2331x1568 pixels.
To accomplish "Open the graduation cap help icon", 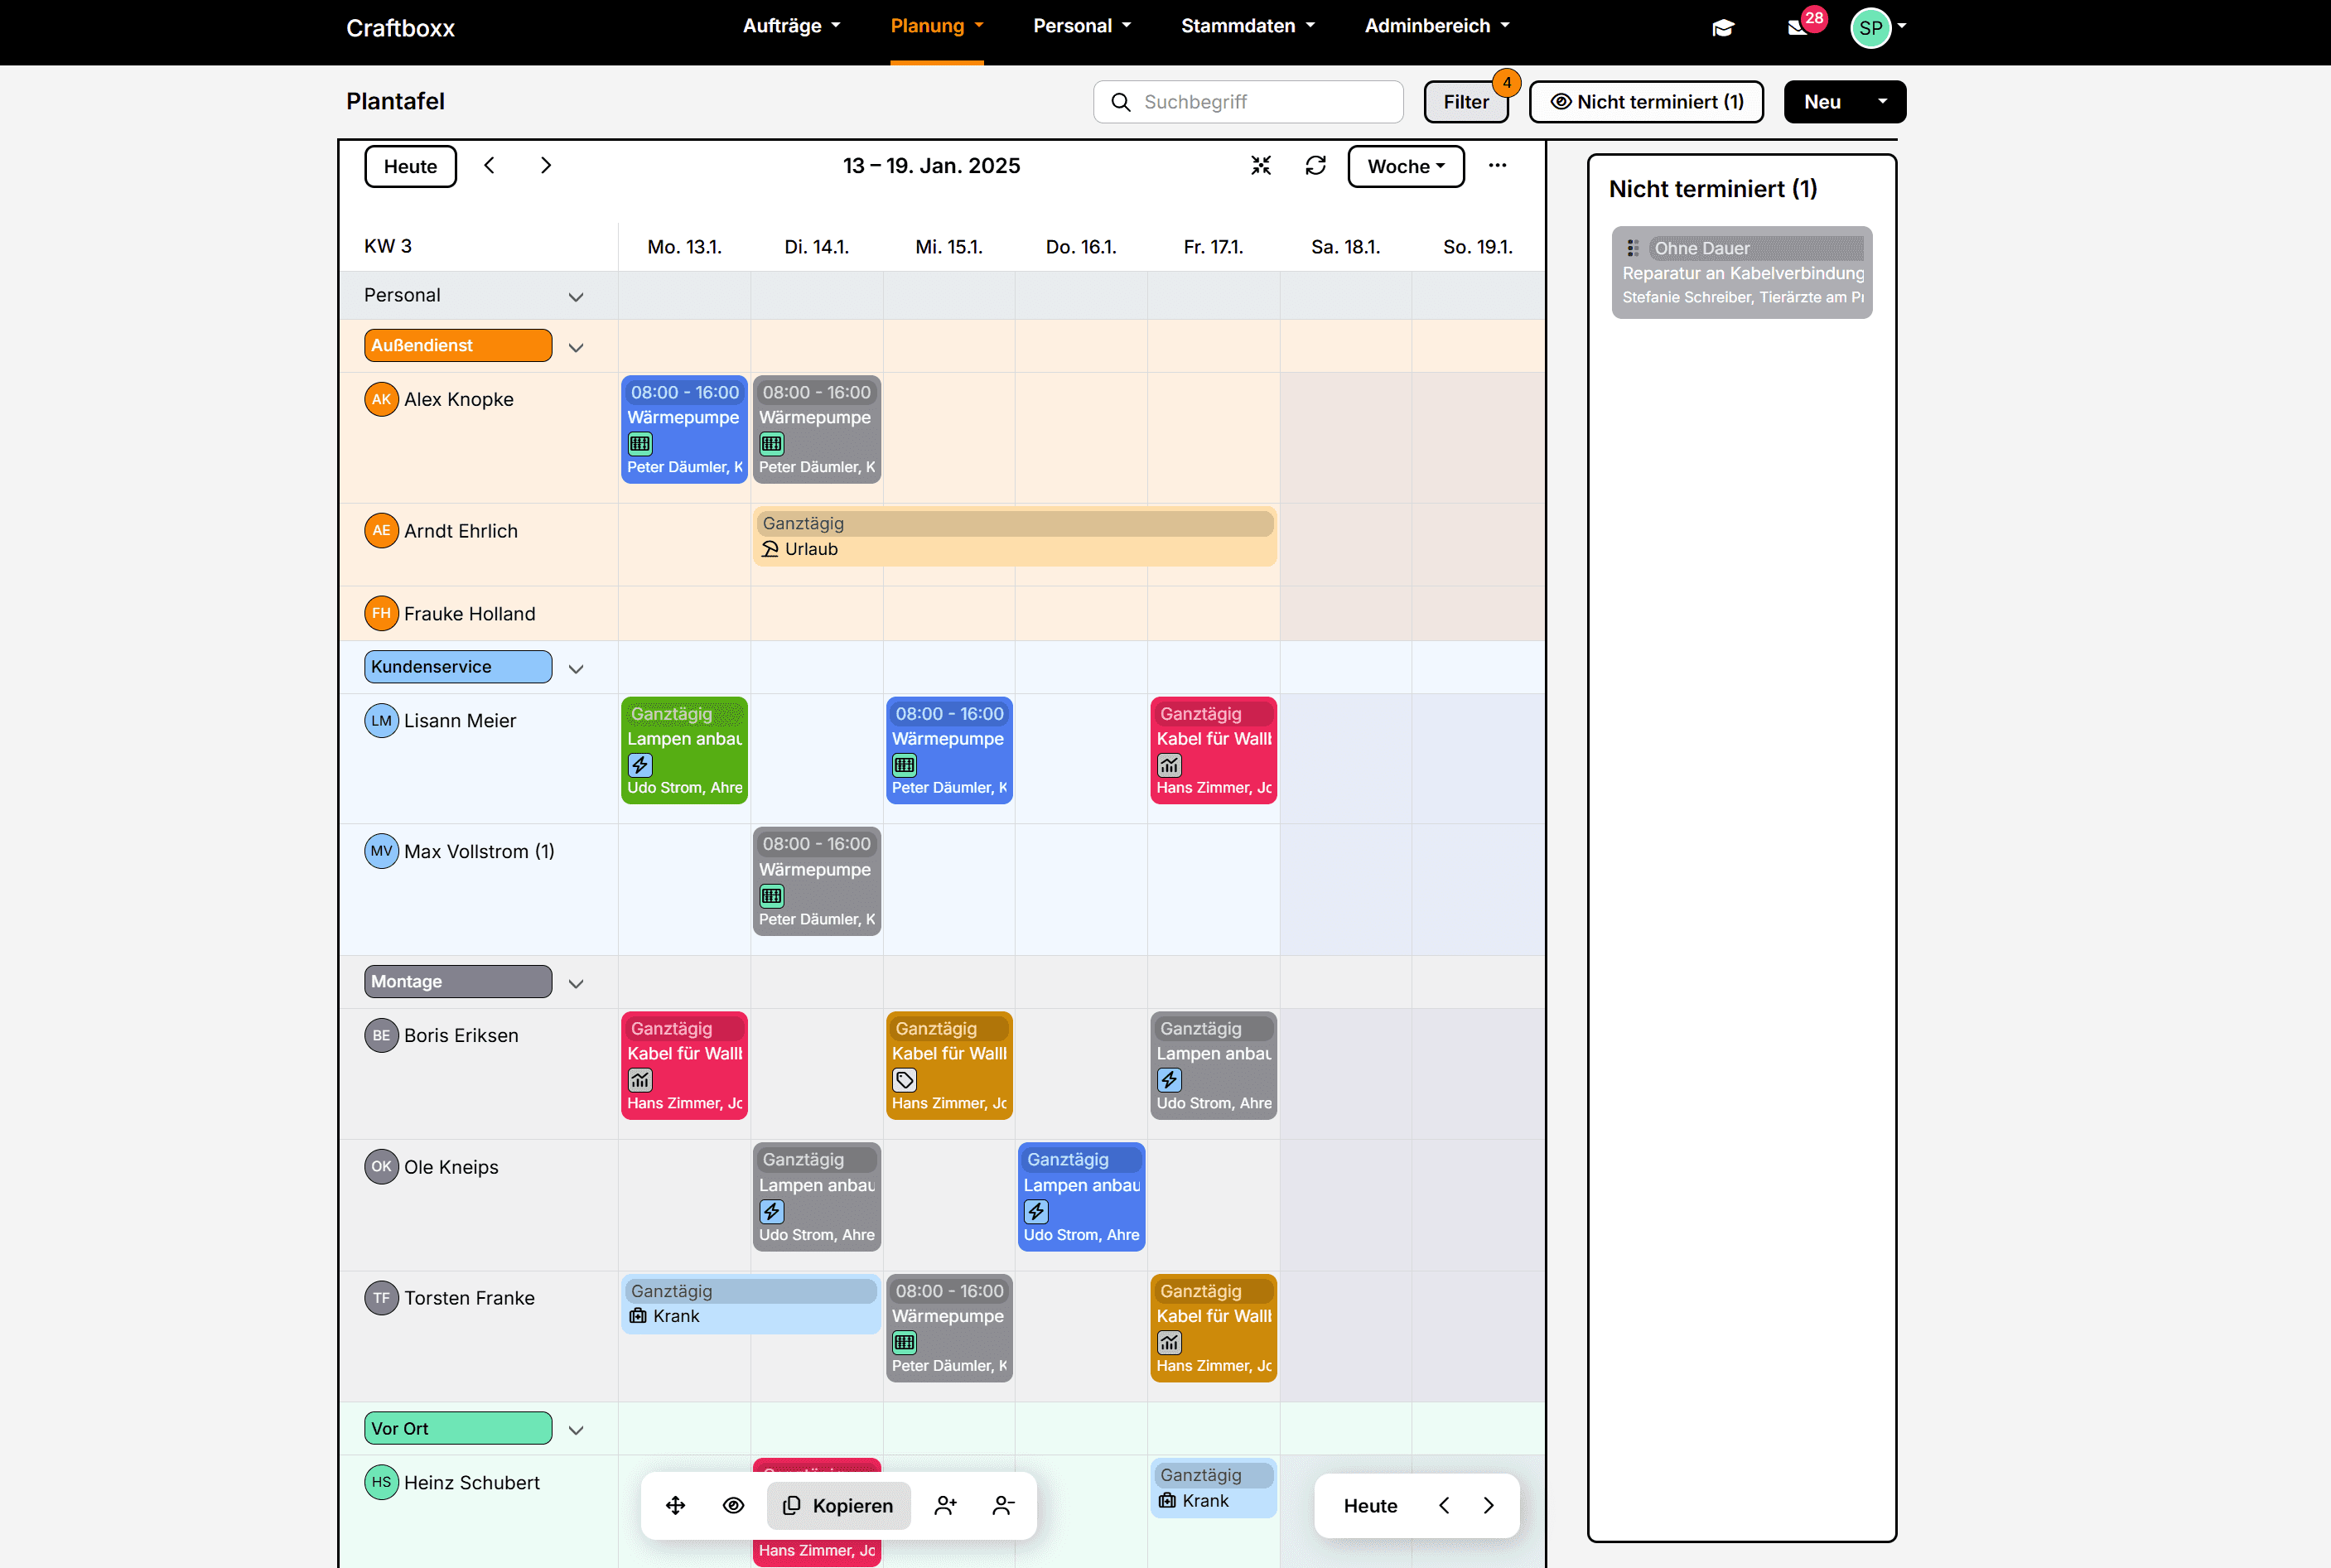I will [x=1722, y=27].
